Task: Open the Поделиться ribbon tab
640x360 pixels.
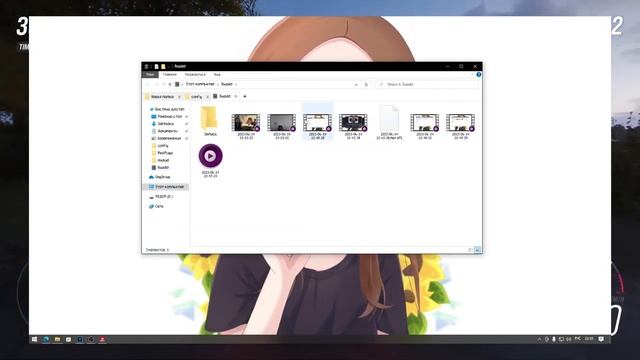Action: click(x=195, y=75)
